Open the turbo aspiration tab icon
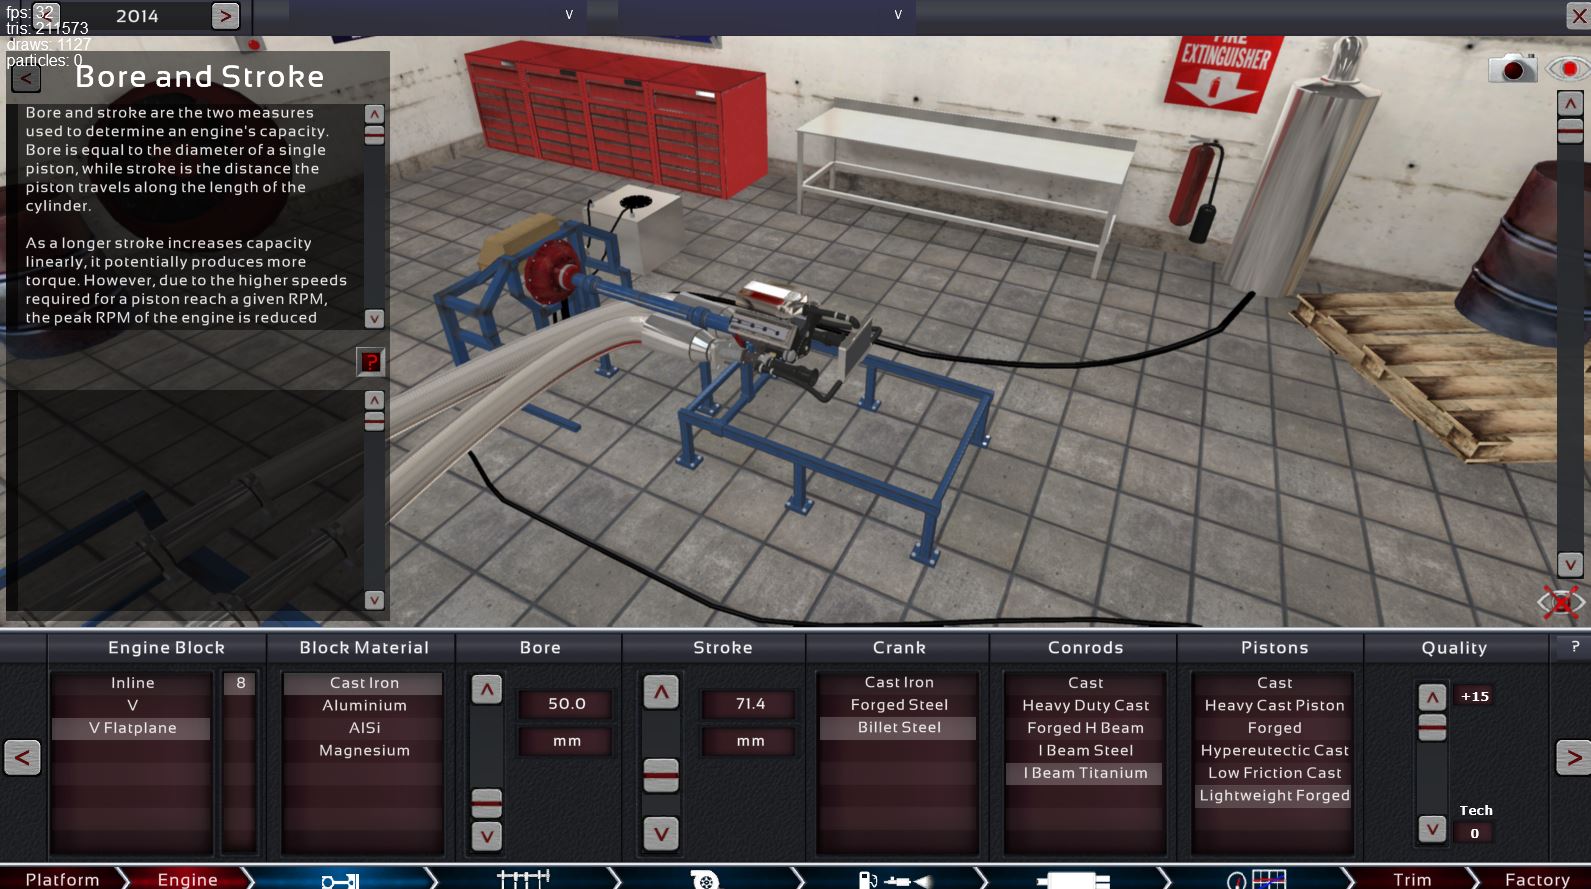The image size is (1591, 889). [x=705, y=880]
